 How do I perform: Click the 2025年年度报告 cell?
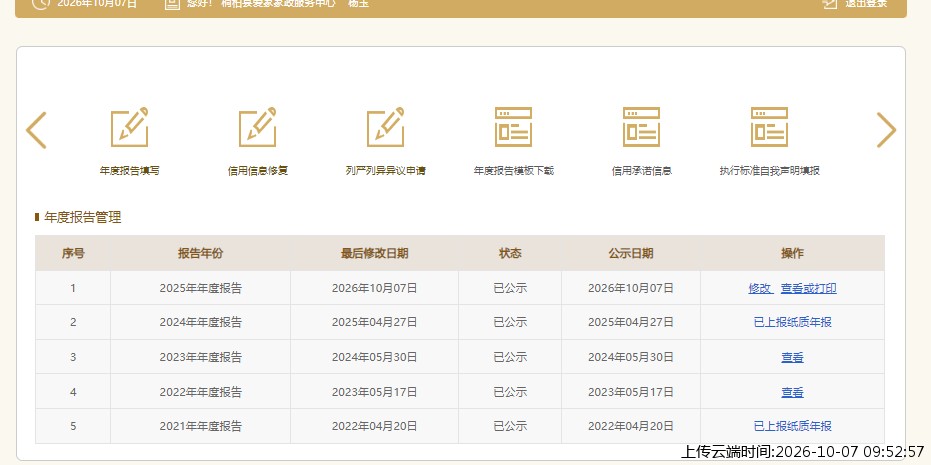(x=201, y=289)
